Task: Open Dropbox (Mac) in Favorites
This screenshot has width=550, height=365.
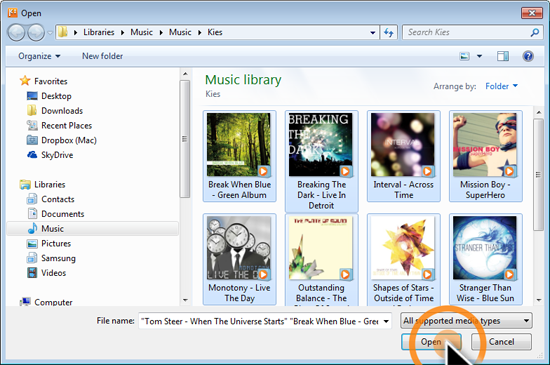Action: [69, 140]
